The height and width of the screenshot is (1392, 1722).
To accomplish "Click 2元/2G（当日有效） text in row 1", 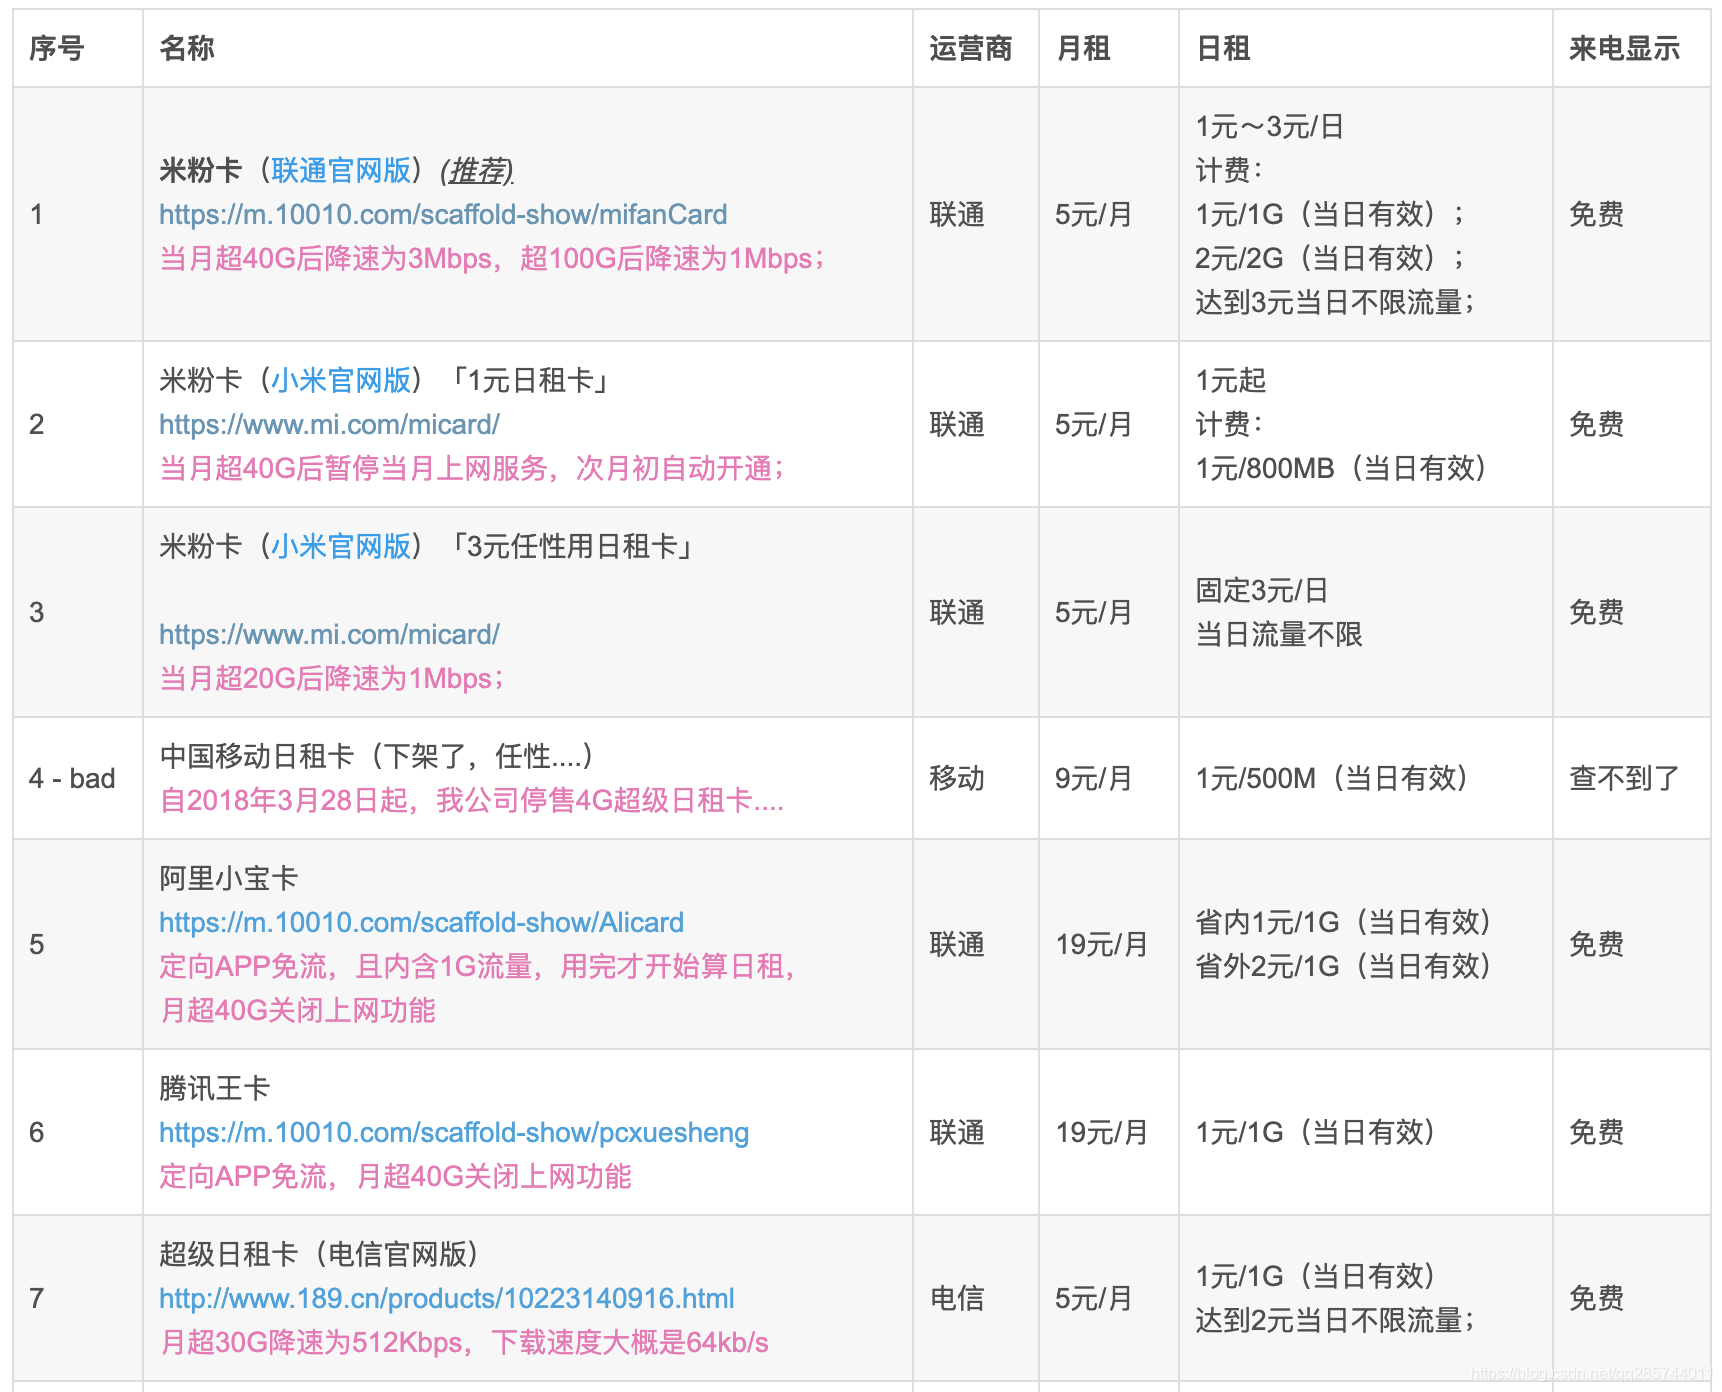I will (x=1329, y=259).
